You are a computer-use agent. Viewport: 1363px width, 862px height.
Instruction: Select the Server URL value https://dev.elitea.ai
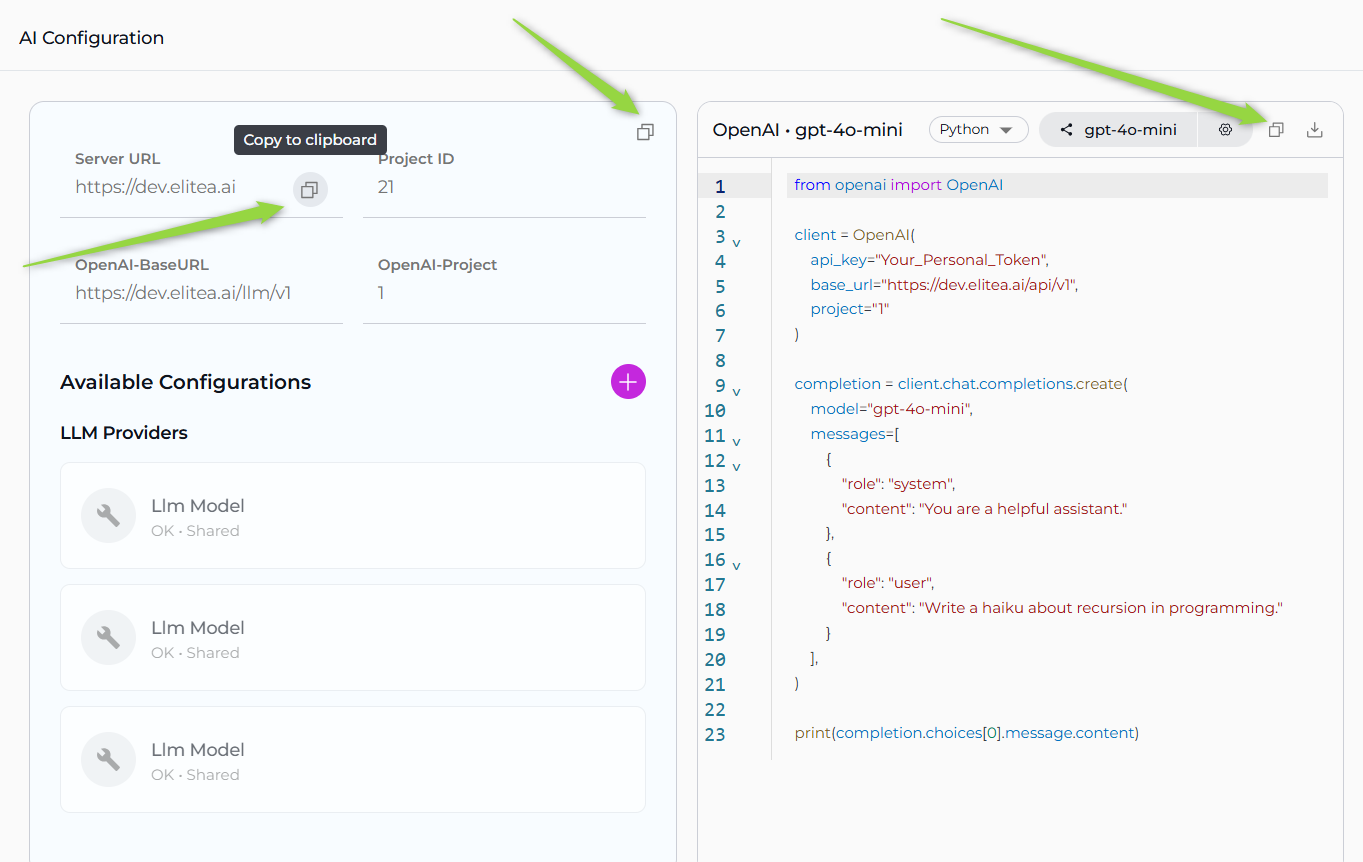coord(155,186)
